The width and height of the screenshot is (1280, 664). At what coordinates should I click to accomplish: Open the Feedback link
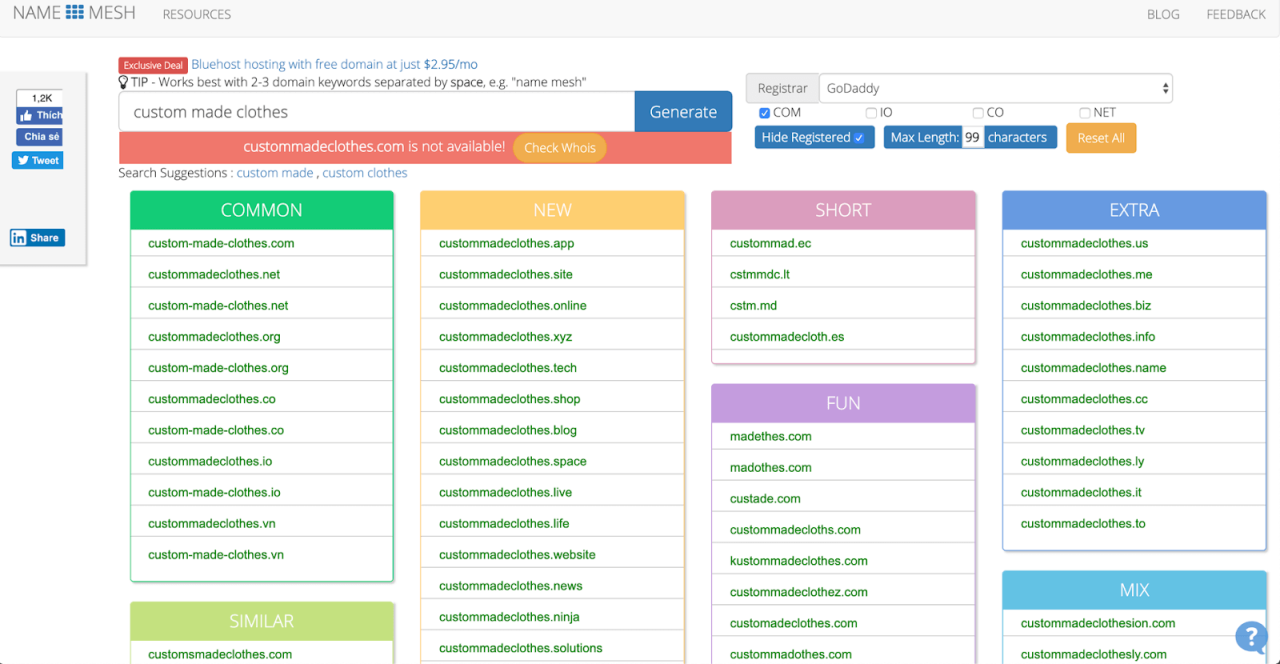(x=1236, y=14)
